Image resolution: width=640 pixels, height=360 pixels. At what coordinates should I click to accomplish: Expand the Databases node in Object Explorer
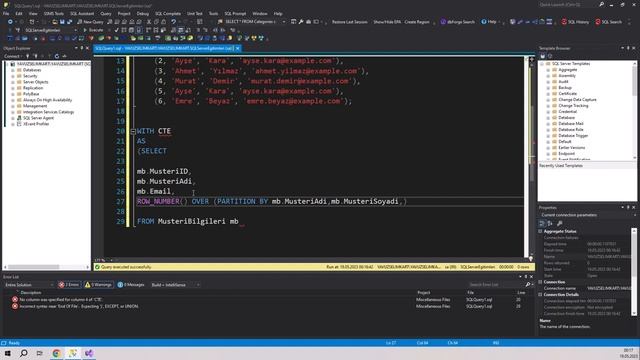13,70
